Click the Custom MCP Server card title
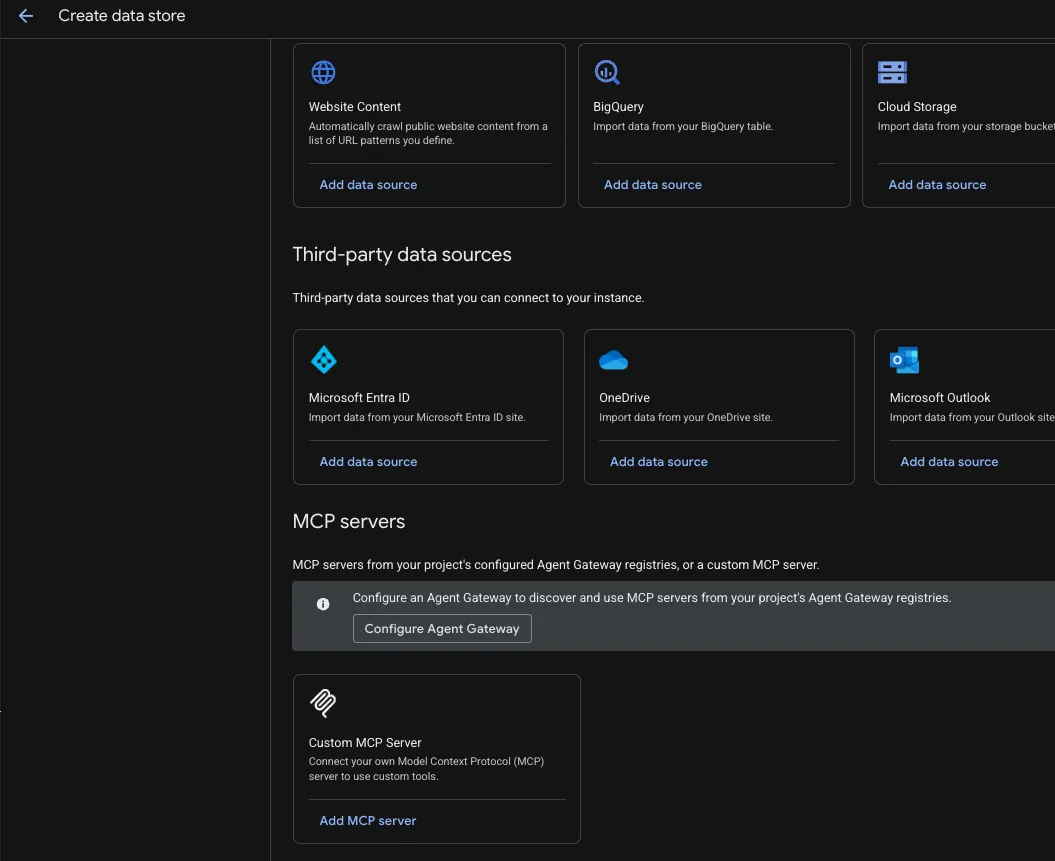 (x=365, y=743)
